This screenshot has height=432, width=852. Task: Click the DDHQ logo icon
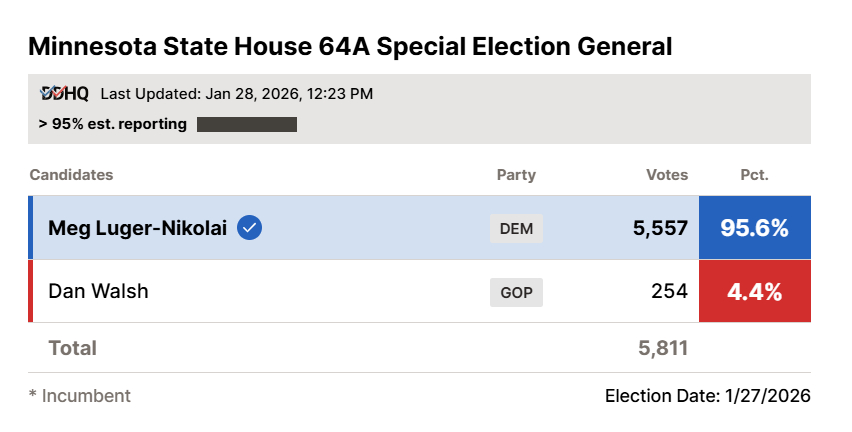pyautogui.click(x=64, y=94)
